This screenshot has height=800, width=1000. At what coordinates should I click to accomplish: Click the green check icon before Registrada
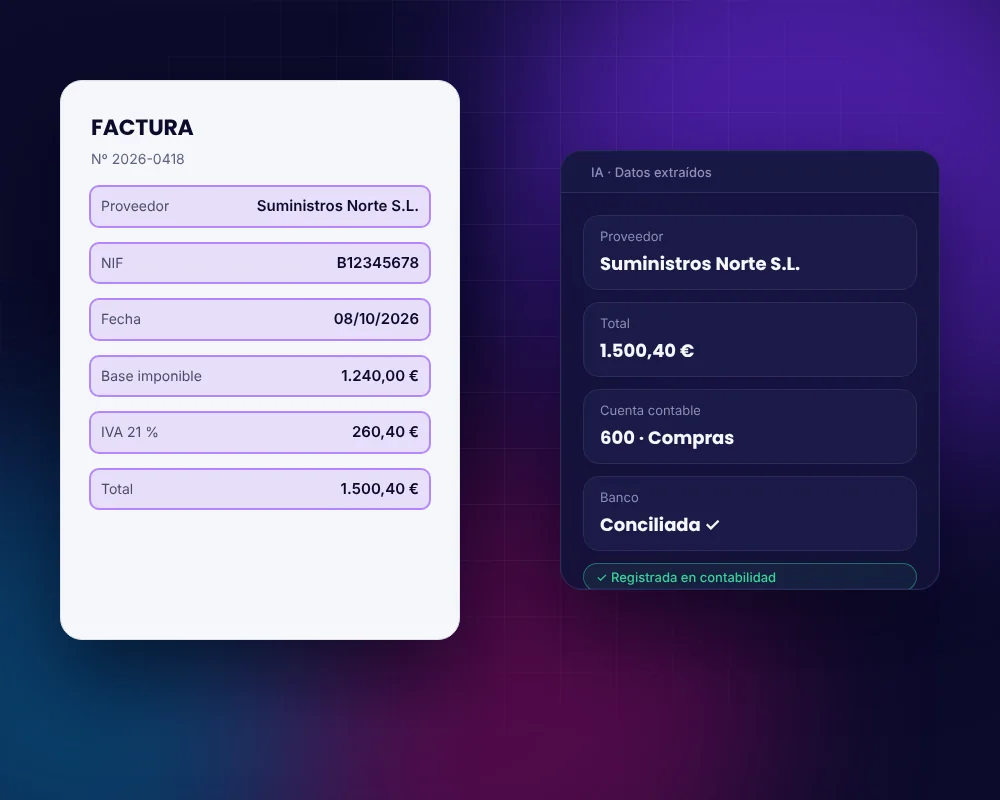pos(601,578)
